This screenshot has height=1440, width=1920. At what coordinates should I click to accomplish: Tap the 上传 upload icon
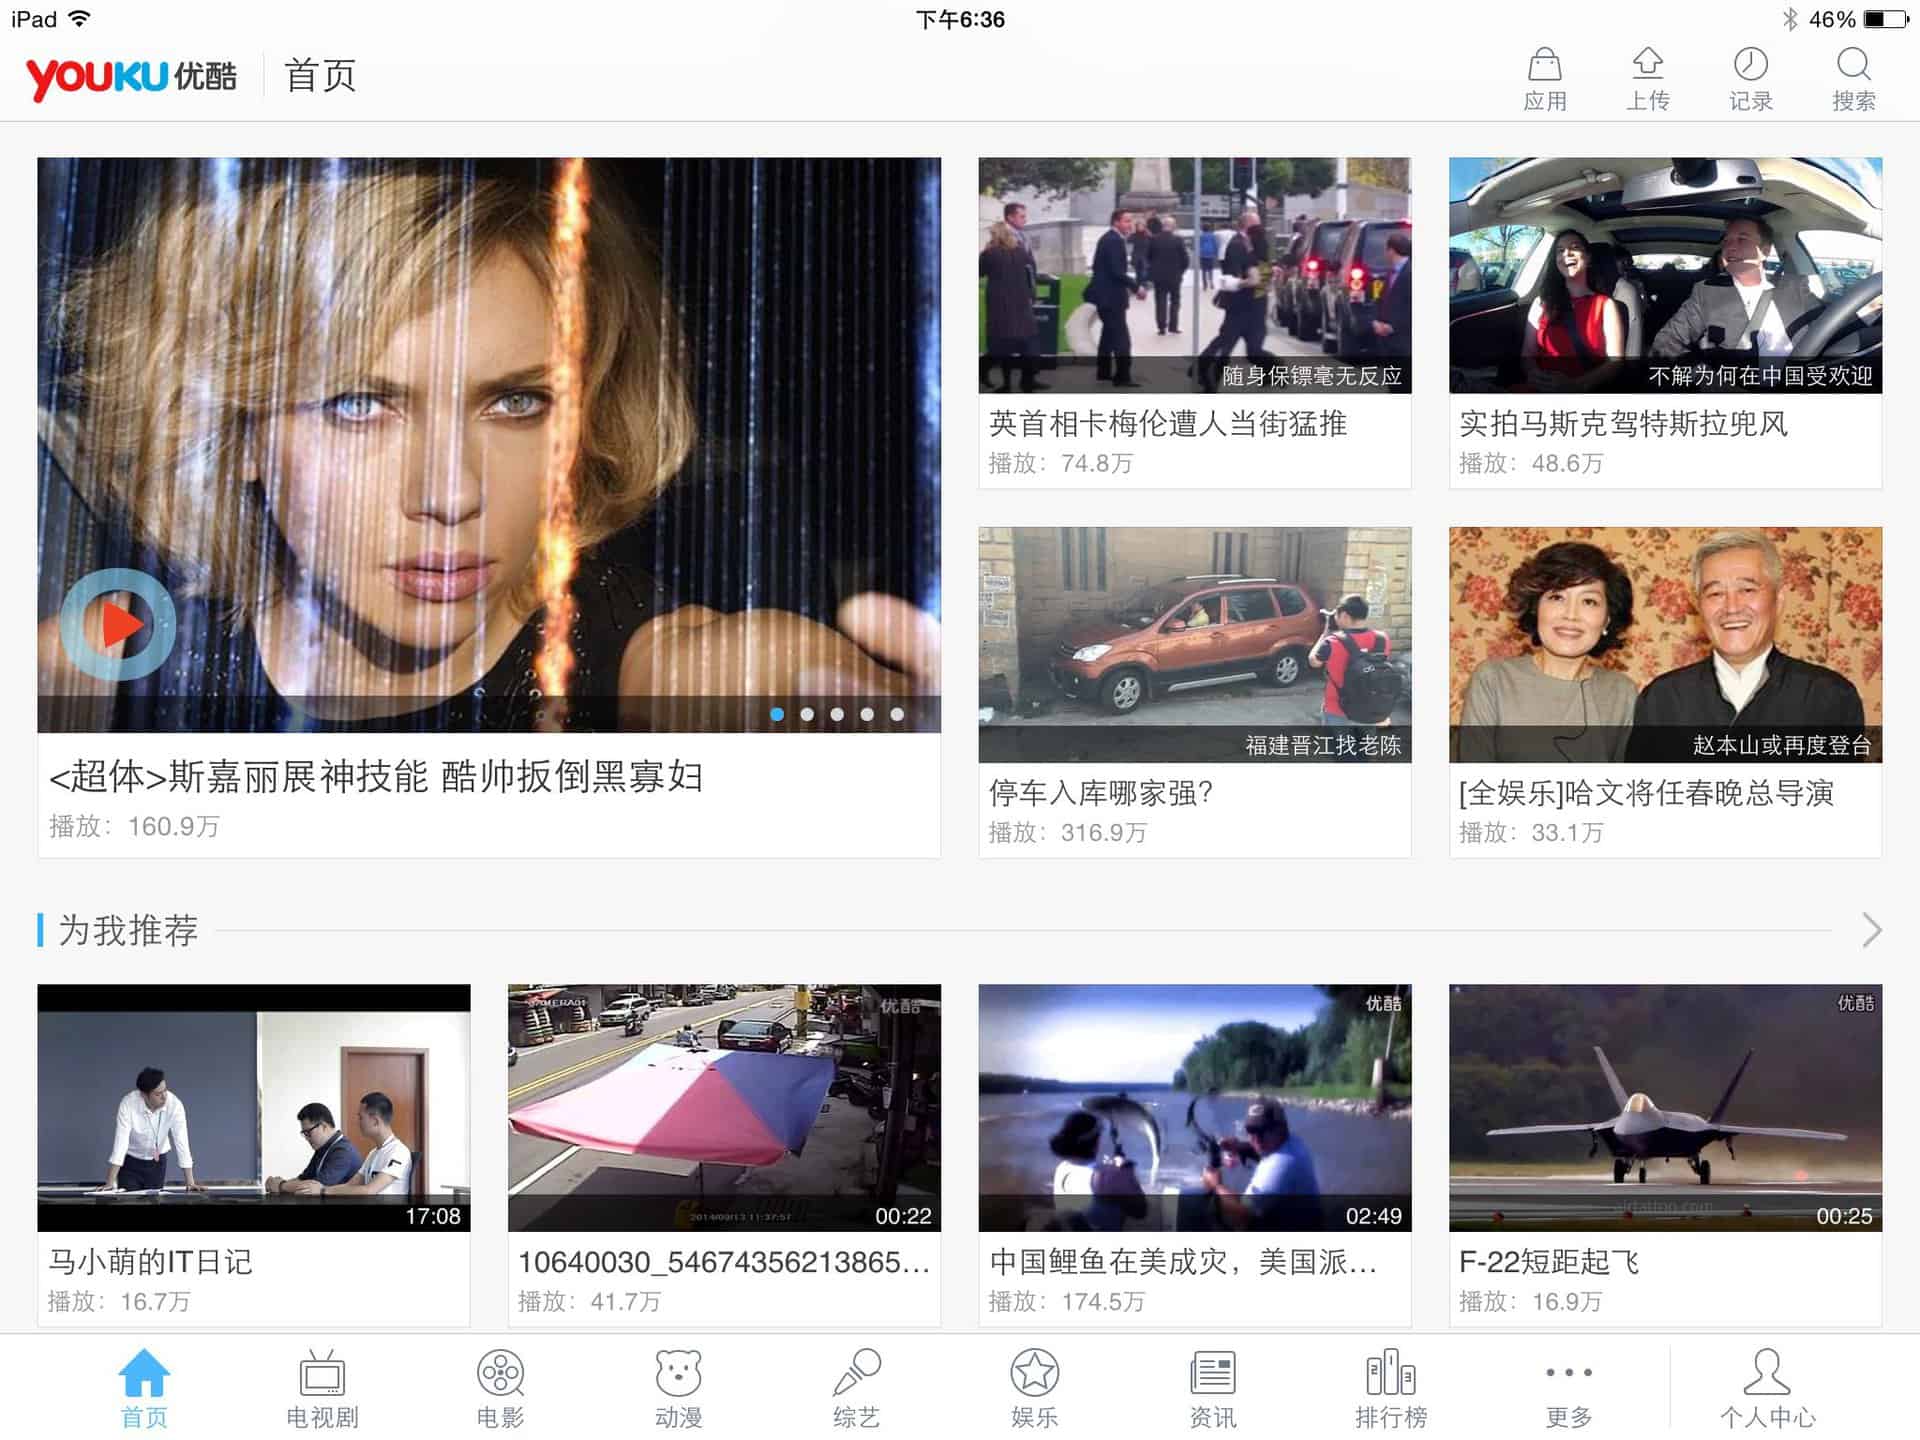point(1647,66)
